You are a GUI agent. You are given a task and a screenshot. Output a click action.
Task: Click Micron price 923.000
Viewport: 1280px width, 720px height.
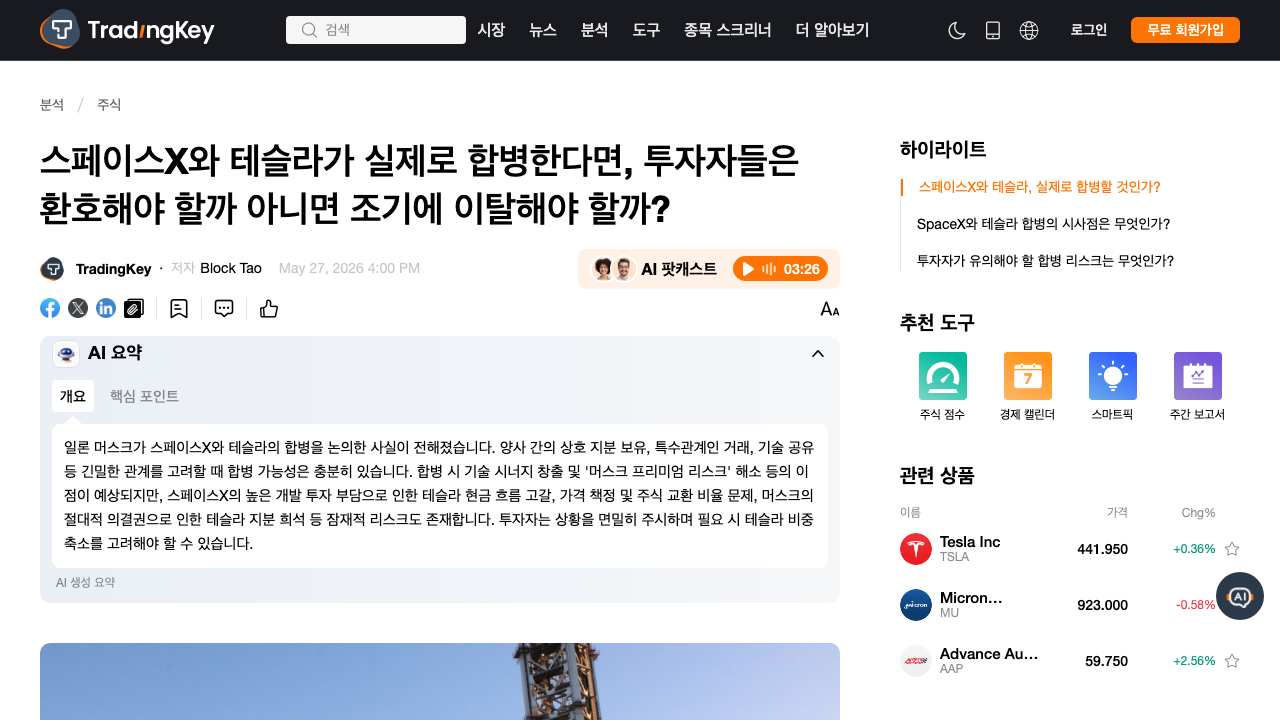click(1102, 605)
